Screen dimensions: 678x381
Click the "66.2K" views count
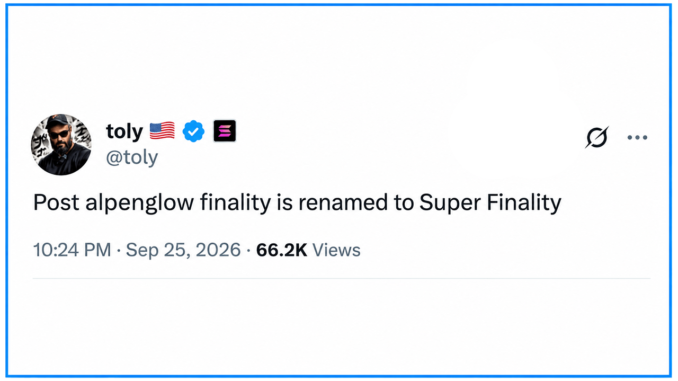click(x=281, y=250)
